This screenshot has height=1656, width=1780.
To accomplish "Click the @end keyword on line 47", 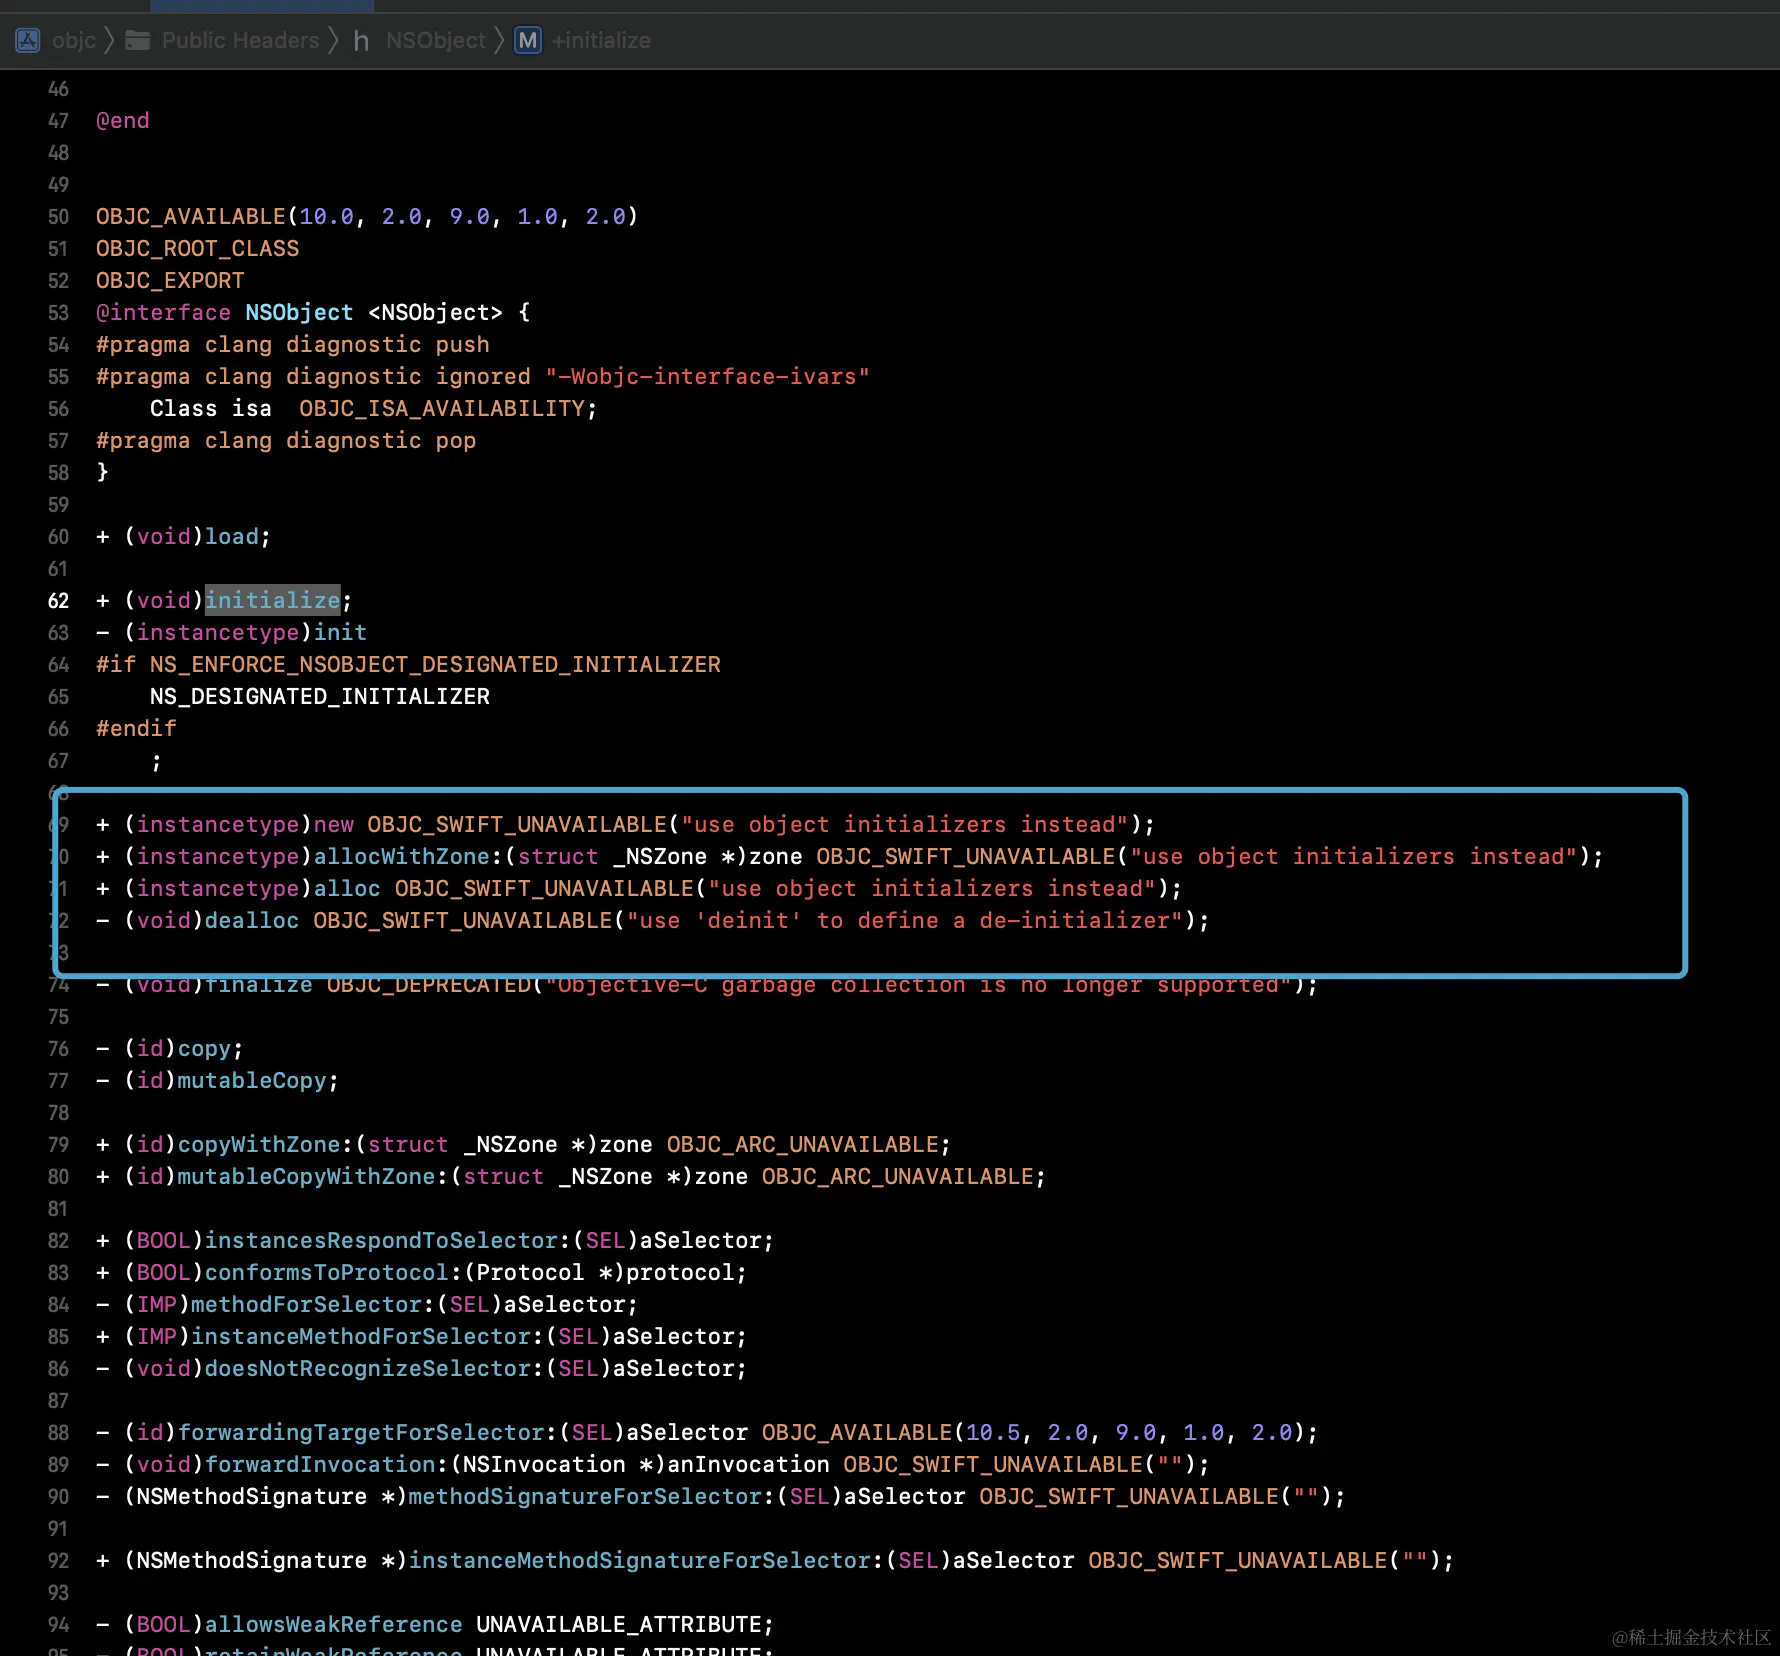I will click(x=123, y=121).
